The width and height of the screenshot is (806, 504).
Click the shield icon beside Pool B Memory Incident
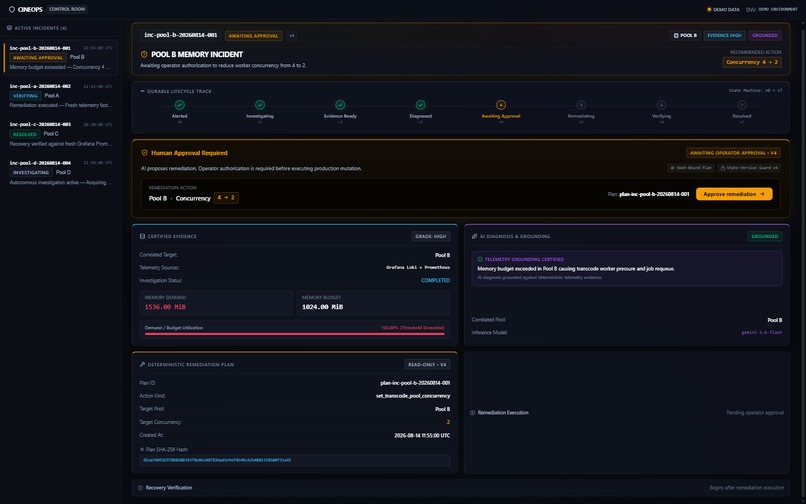point(144,55)
